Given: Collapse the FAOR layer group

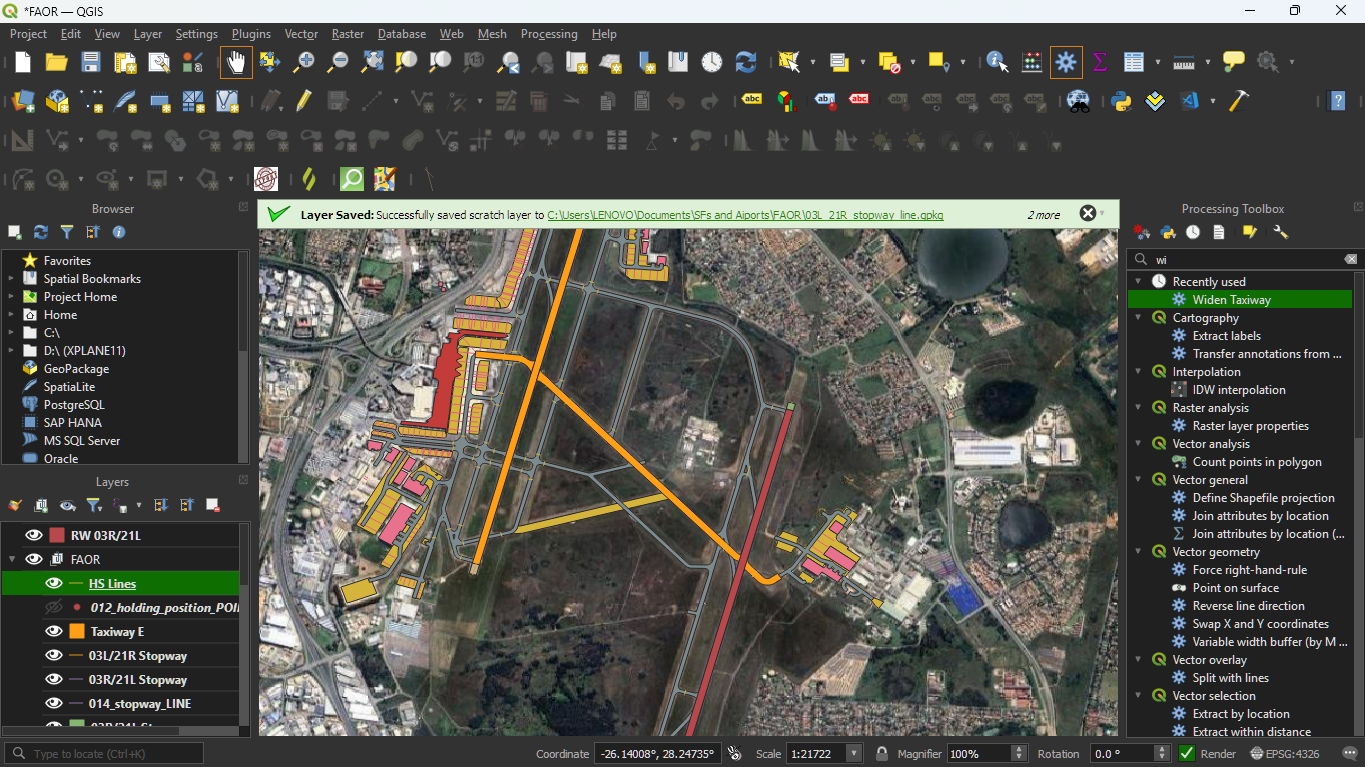Looking at the screenshot, I should click(13, 560).
